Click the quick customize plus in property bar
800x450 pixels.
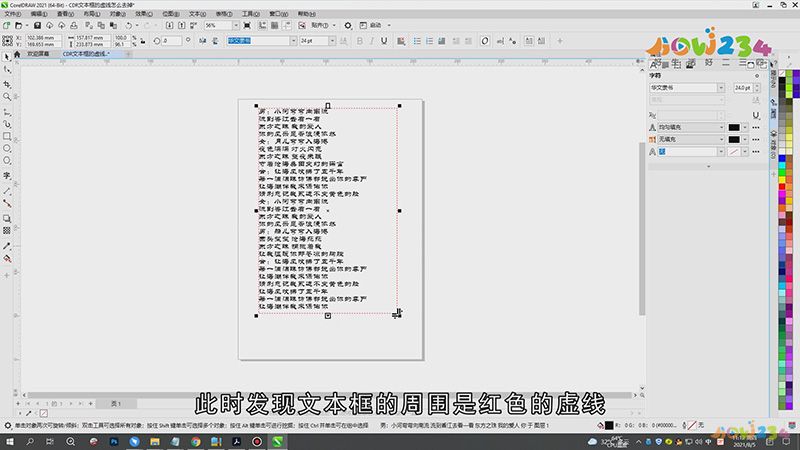pyautogui.click(x=560, y=41)
